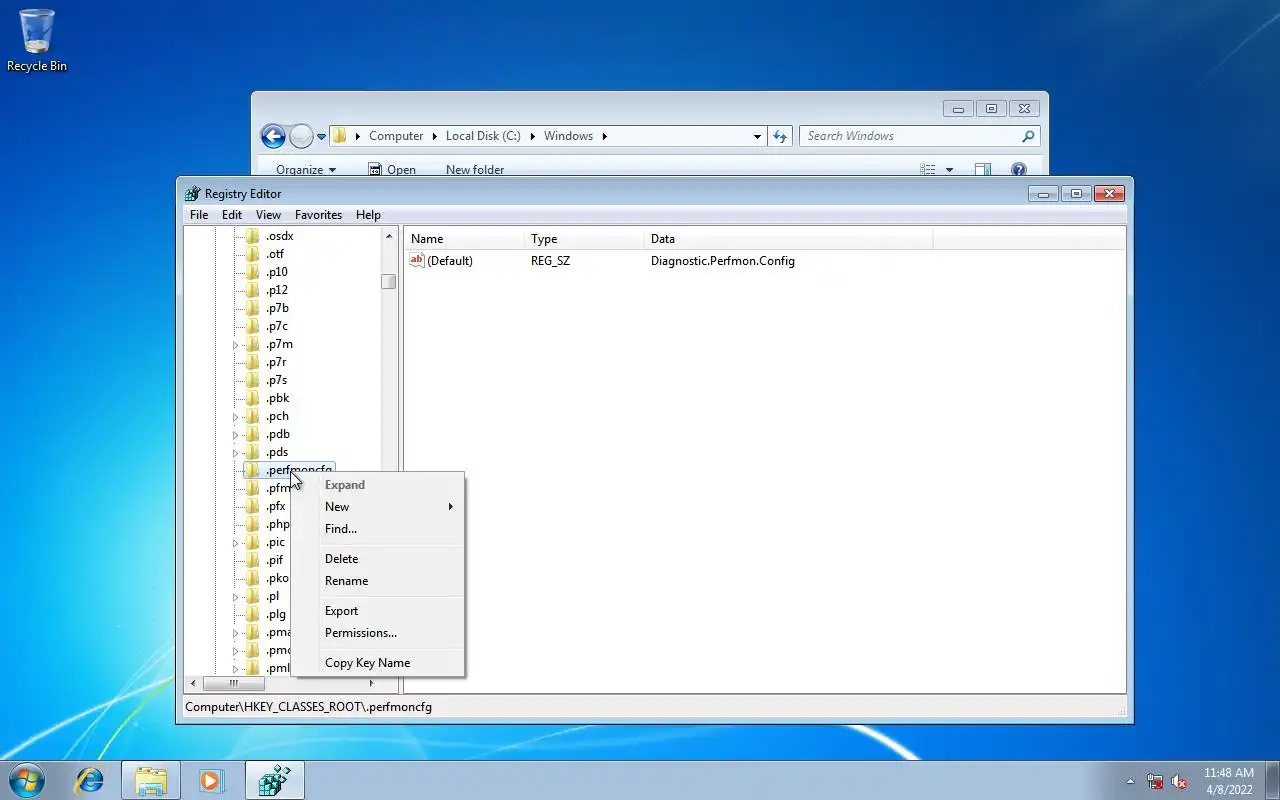Select the .pif registry key
The height and width of the screenshot is (800, 1280).
(x=275, y=560)
